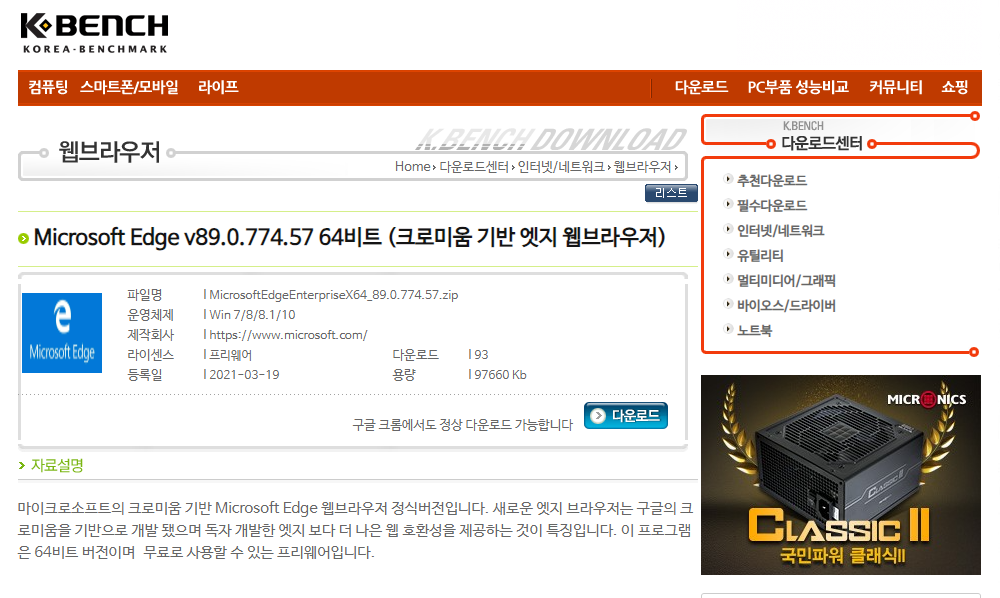Click the license value 프리웨어

pyautogui.click(x=230, y=354)
